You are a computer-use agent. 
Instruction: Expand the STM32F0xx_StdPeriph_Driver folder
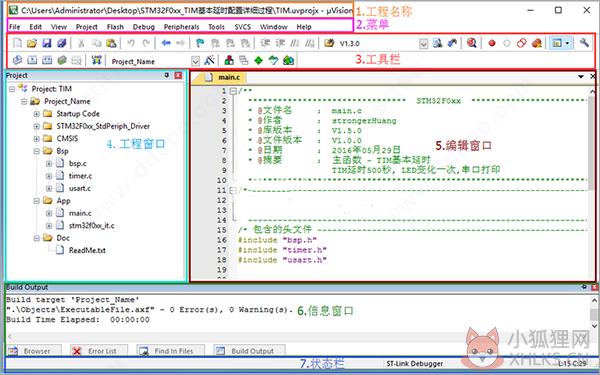pos(36,126)
